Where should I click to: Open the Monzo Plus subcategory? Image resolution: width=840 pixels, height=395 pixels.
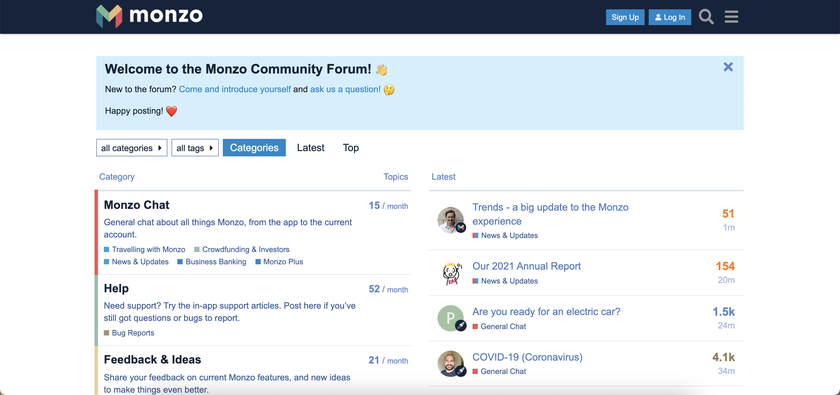(279, 262)
